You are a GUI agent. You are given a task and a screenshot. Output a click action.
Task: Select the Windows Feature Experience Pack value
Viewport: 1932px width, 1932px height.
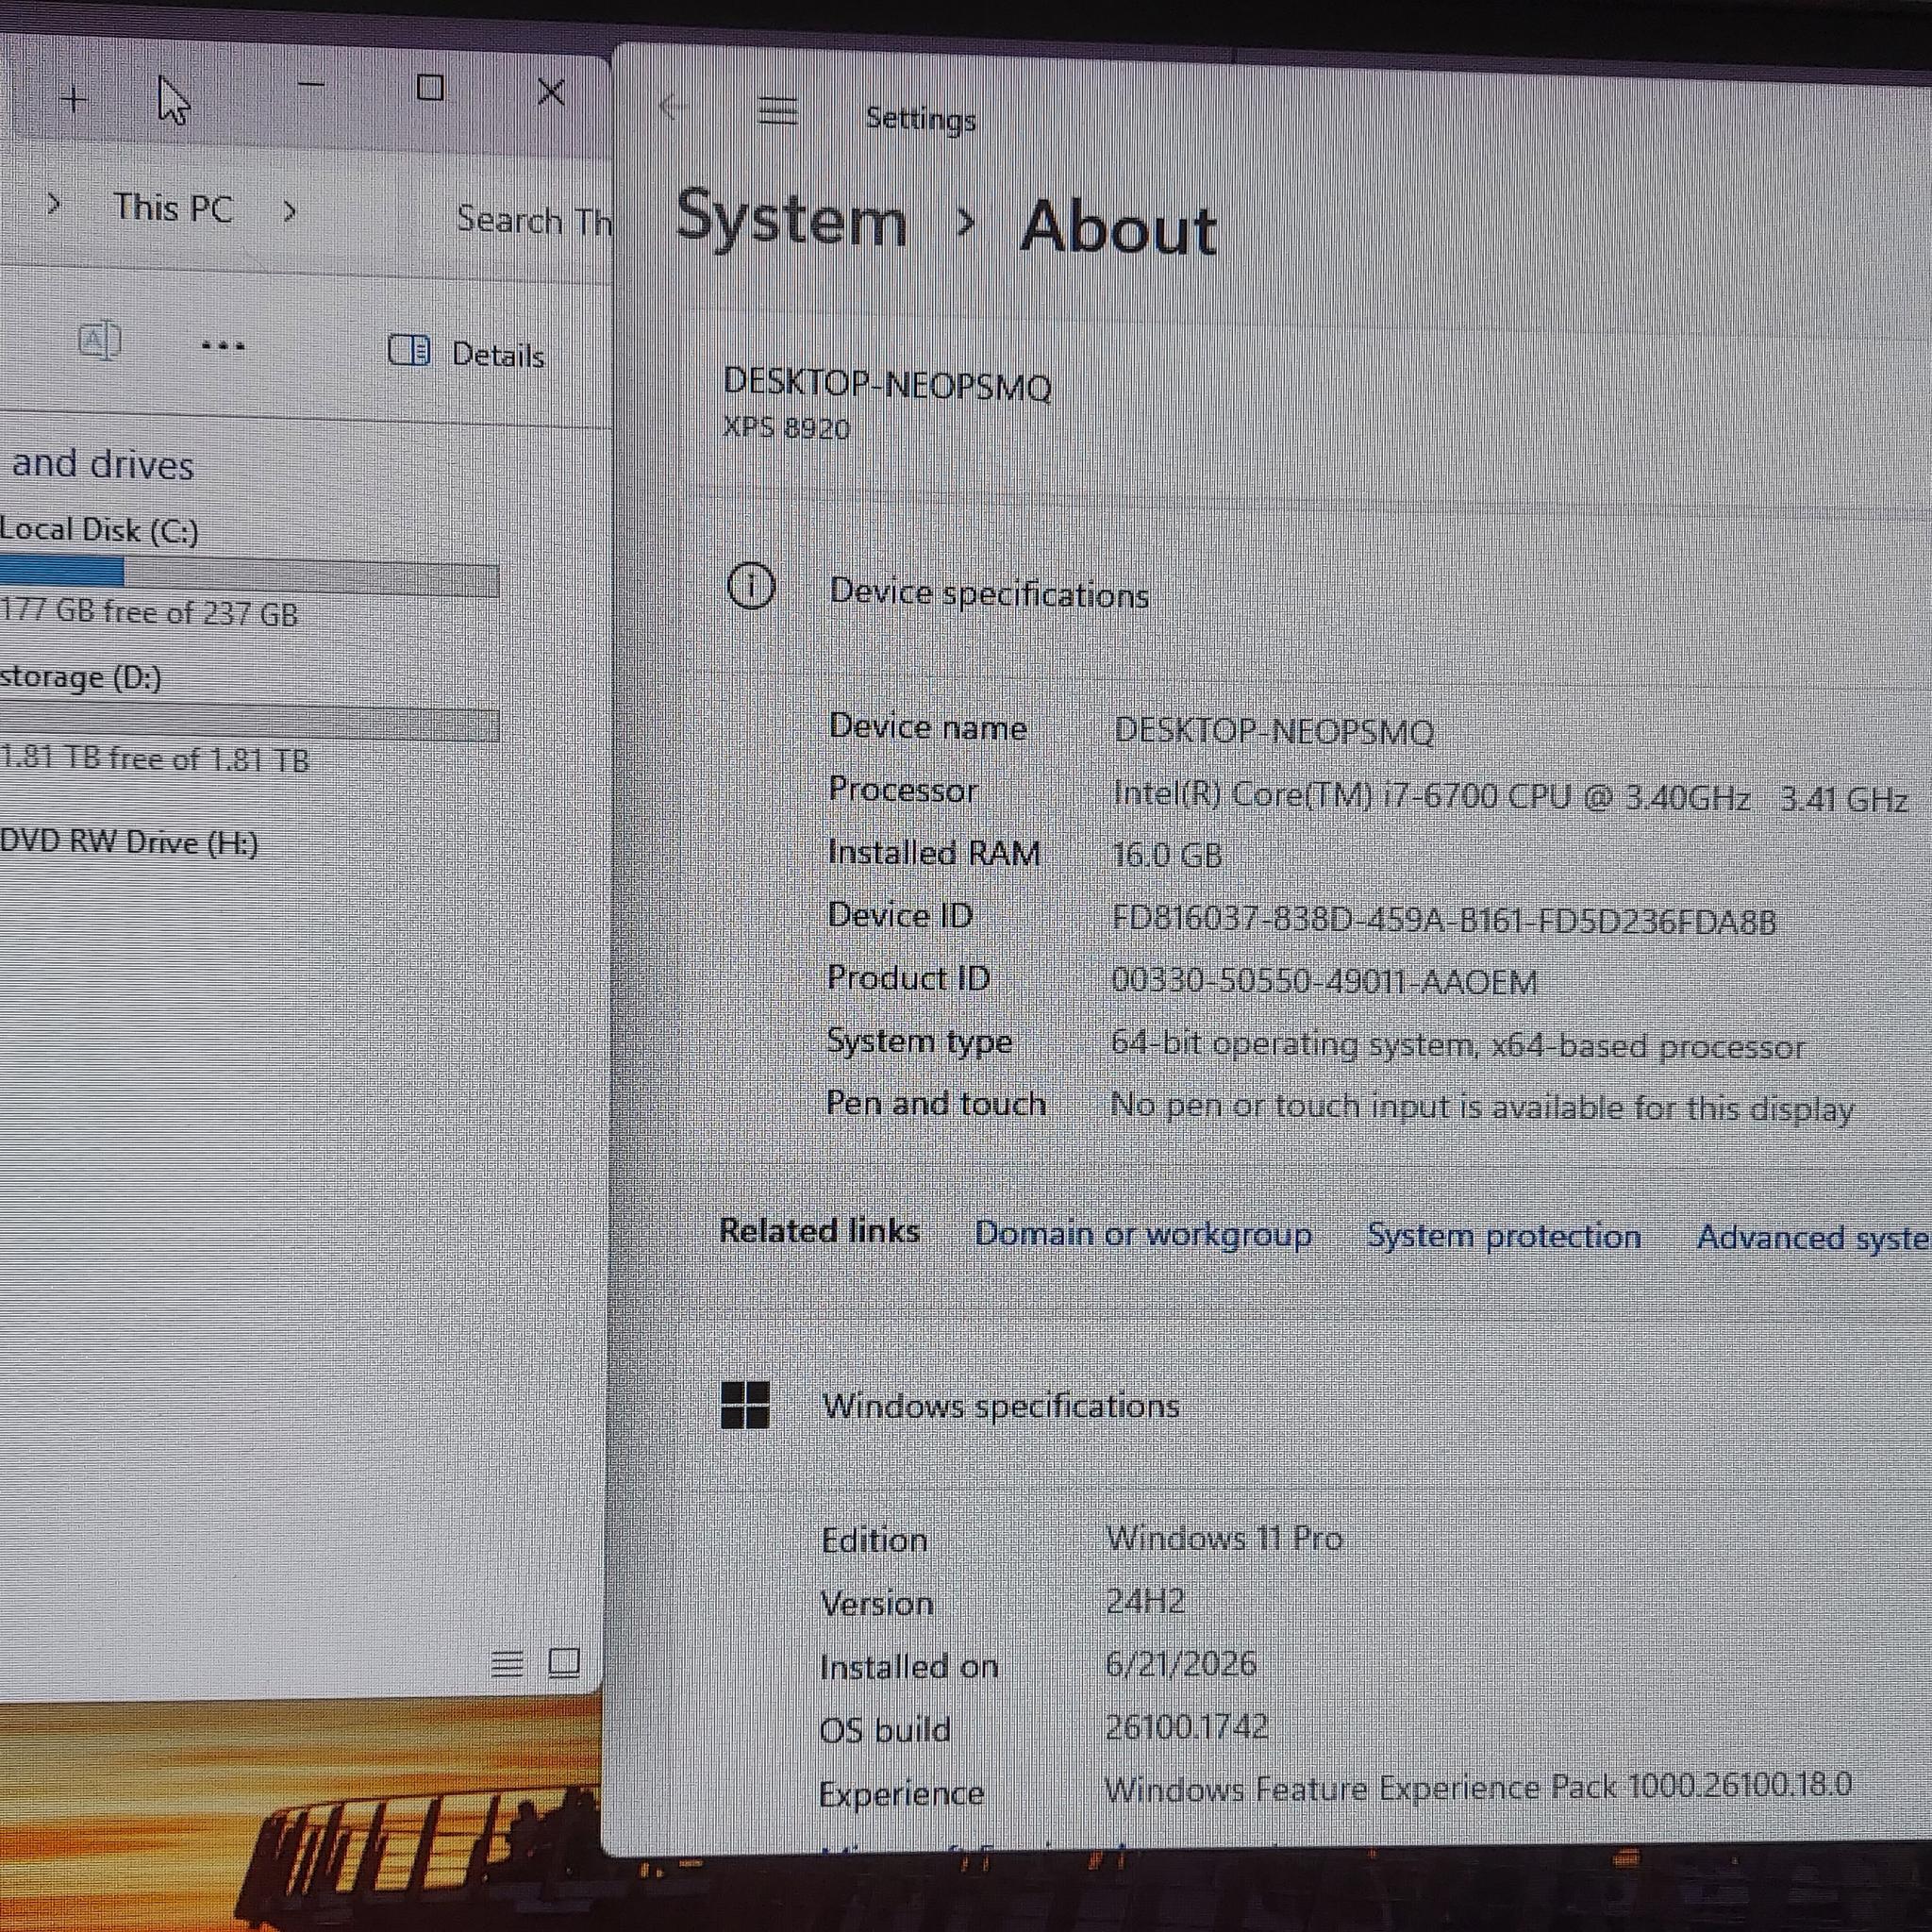point(1478,1786)
